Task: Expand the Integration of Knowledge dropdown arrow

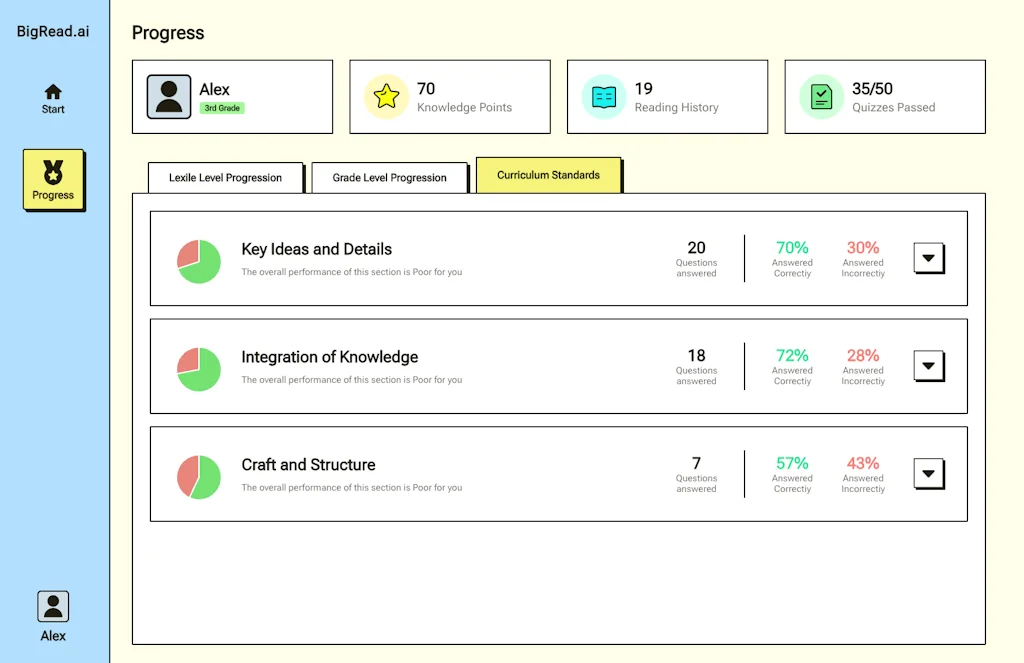Action: click(x=929, y=366)
